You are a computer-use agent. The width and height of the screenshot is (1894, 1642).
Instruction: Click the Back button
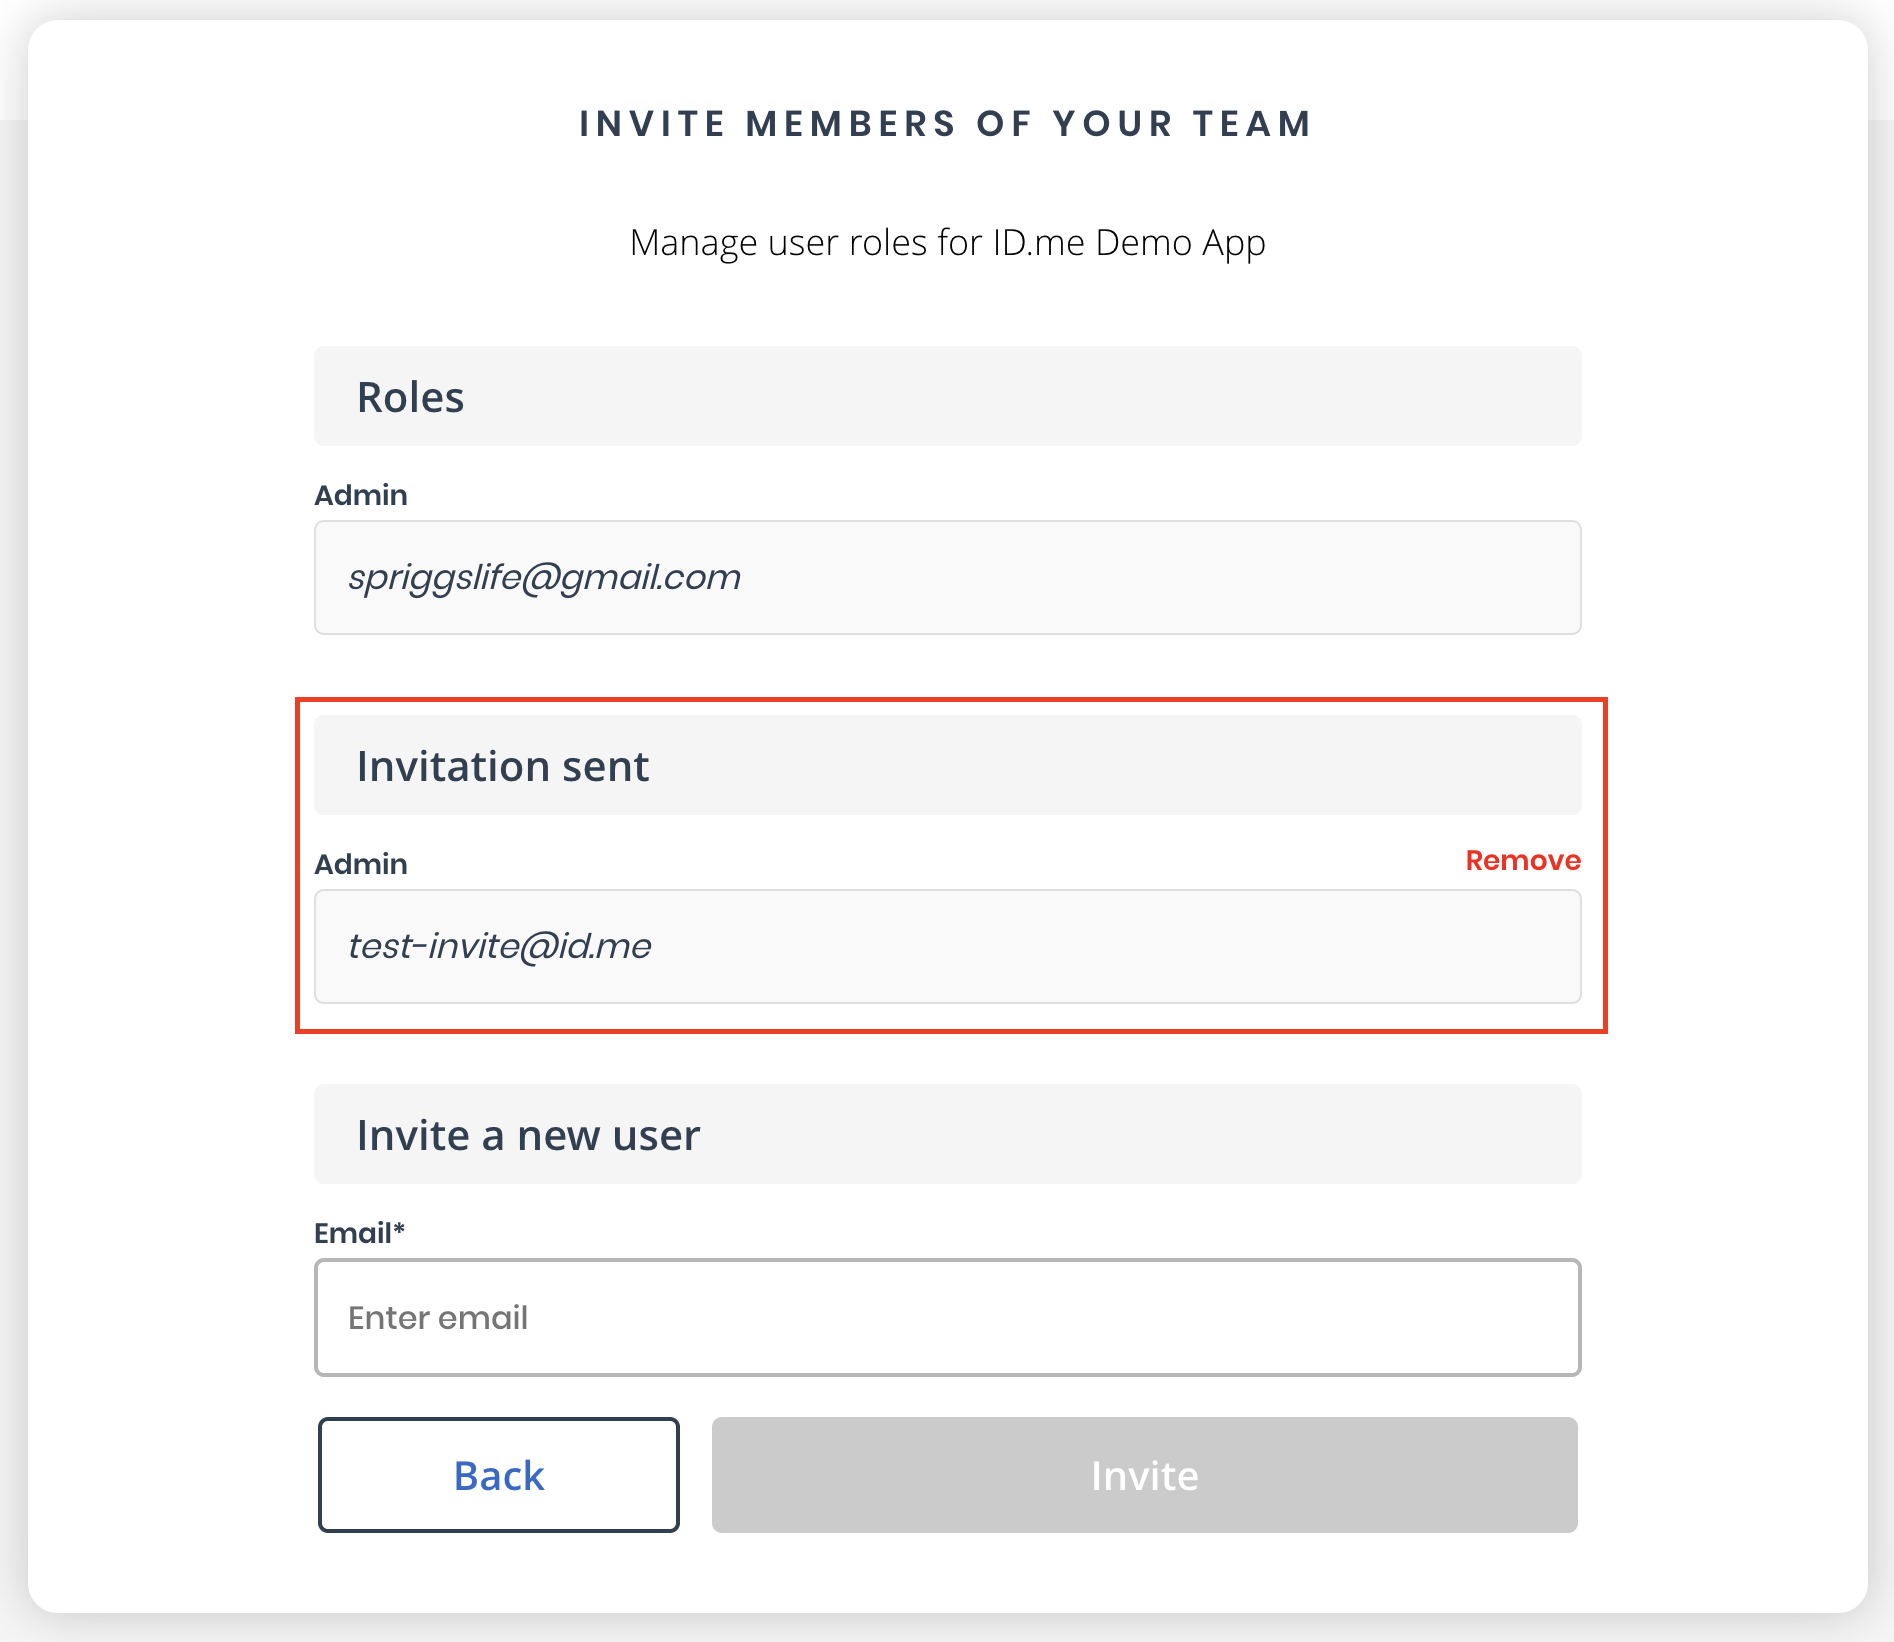(498, 1475)
